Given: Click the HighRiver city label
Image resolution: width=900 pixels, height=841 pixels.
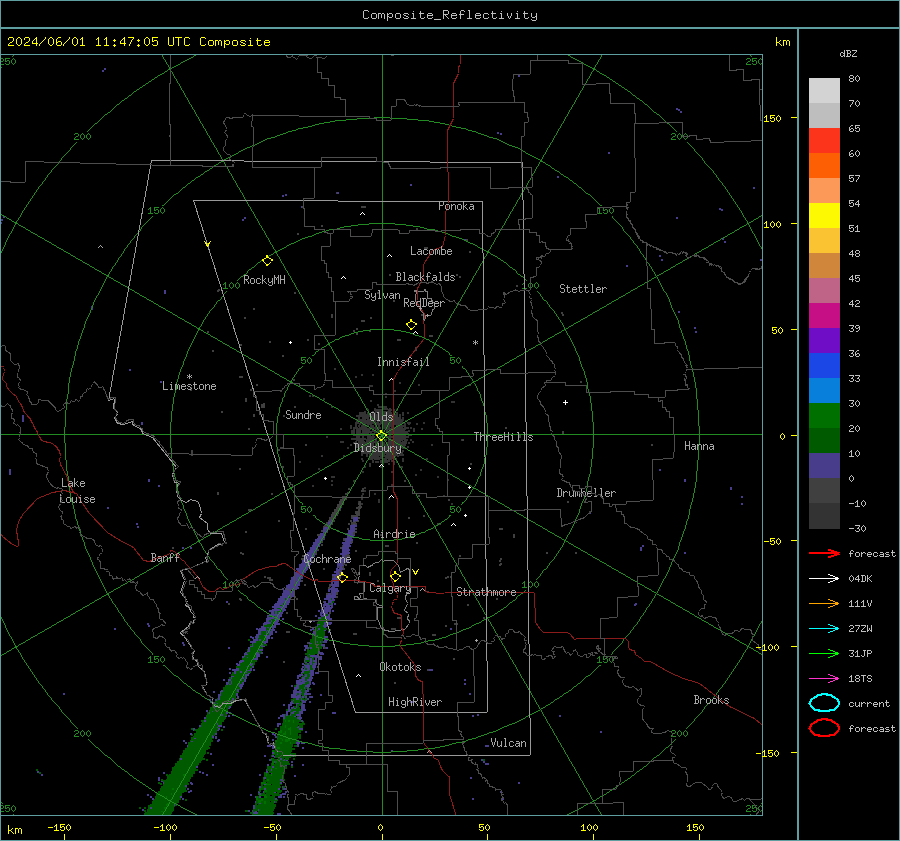Looking at the screenshot, I should (x=415, y=702).
